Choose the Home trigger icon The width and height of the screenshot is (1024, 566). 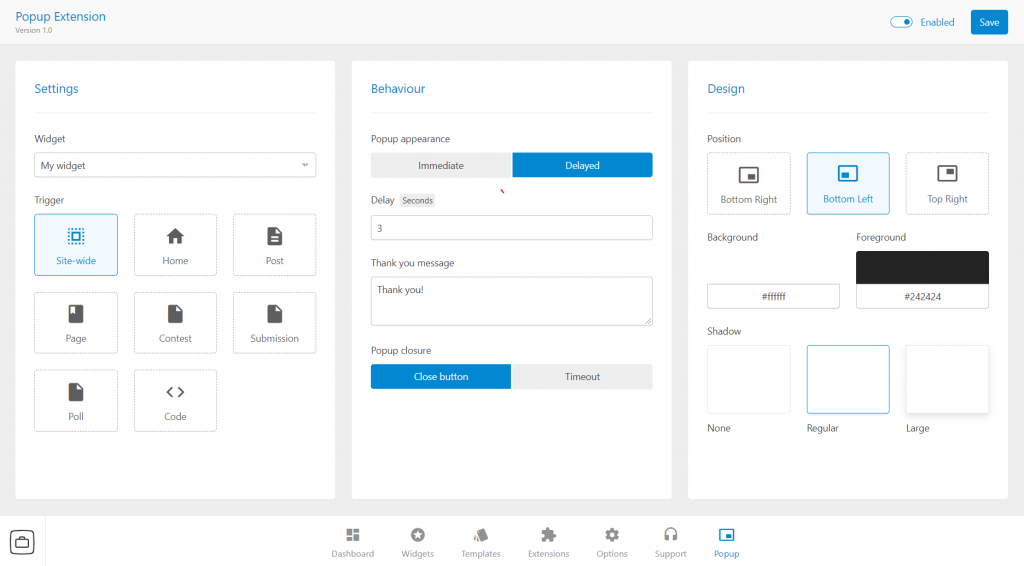[x=175, y=237]
